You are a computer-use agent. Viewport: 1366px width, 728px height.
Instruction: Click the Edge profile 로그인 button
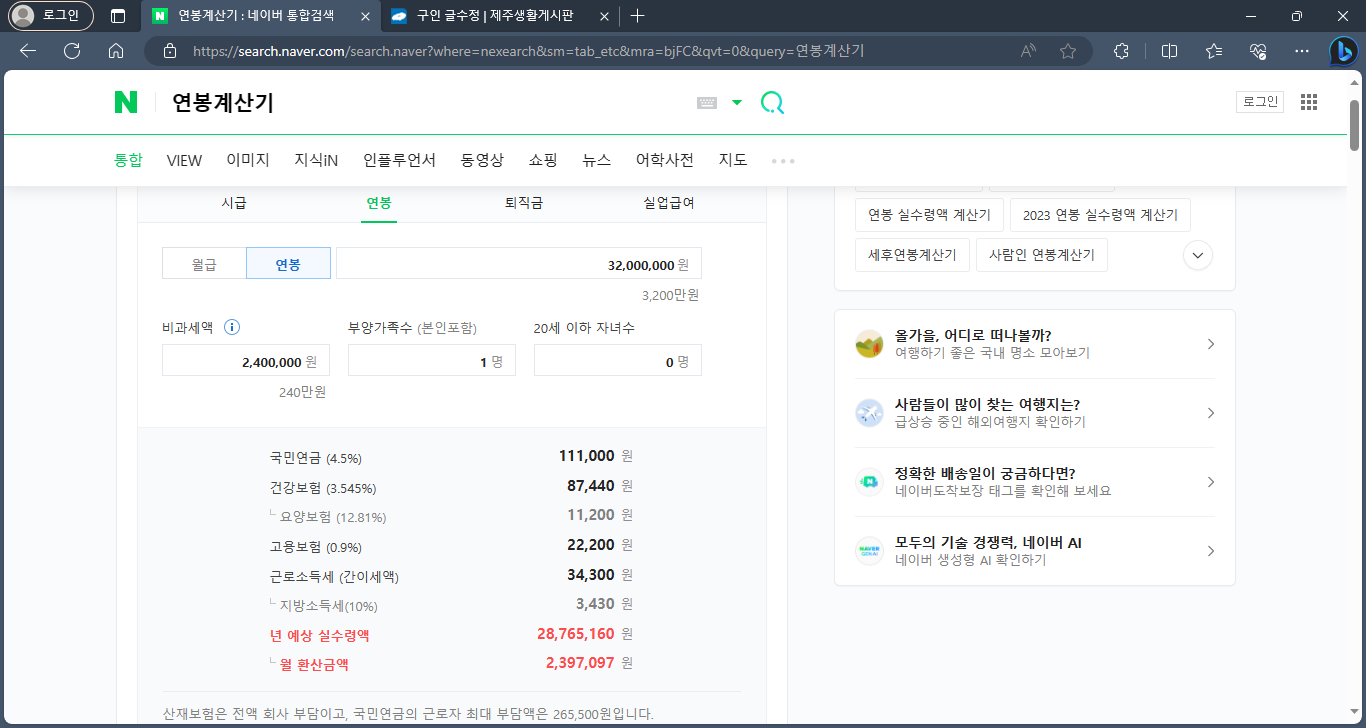pos(50,16)
